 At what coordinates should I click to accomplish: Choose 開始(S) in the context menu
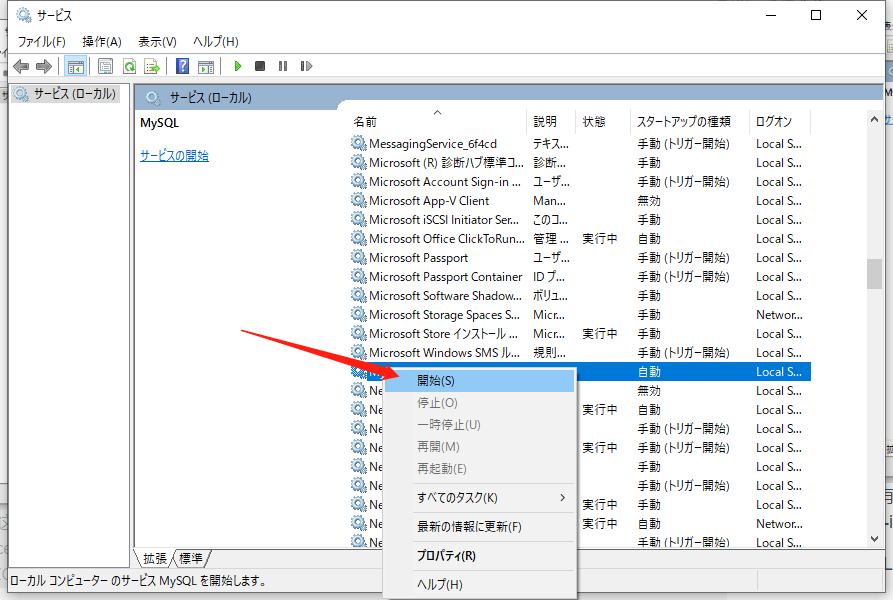pyautogui.click(x=480, y=381)
